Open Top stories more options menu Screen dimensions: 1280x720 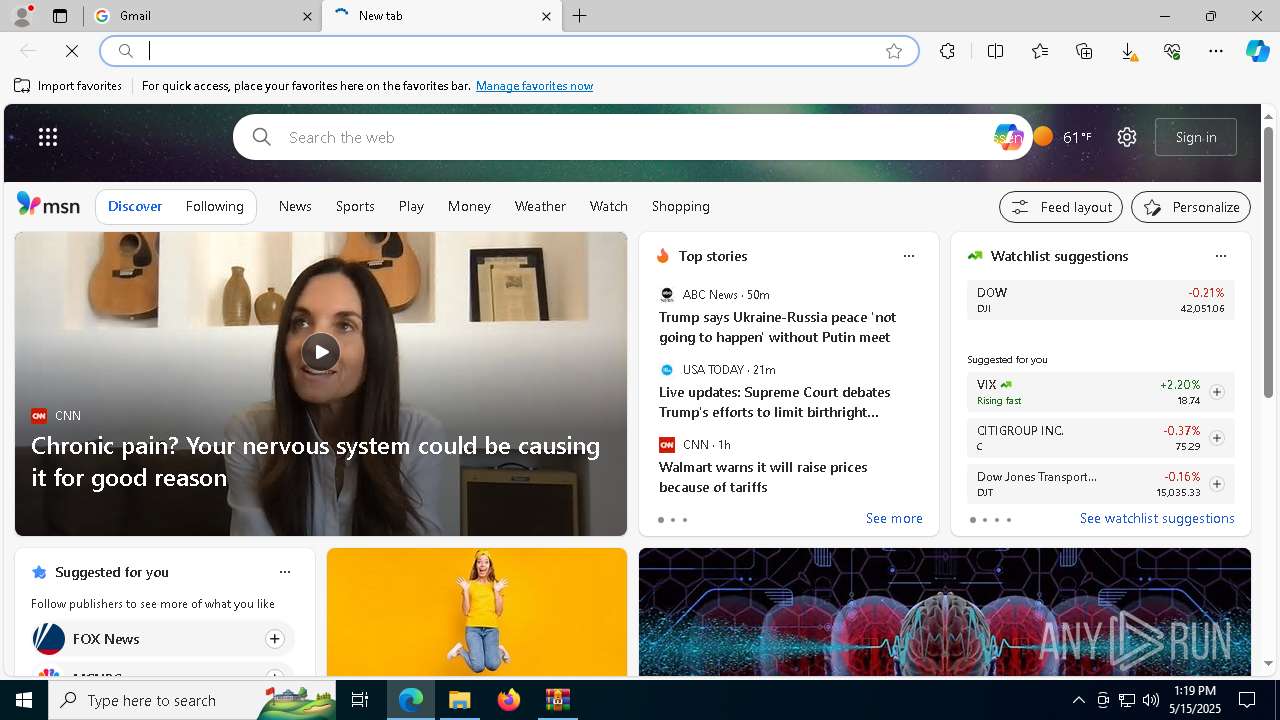pos(909,256)
